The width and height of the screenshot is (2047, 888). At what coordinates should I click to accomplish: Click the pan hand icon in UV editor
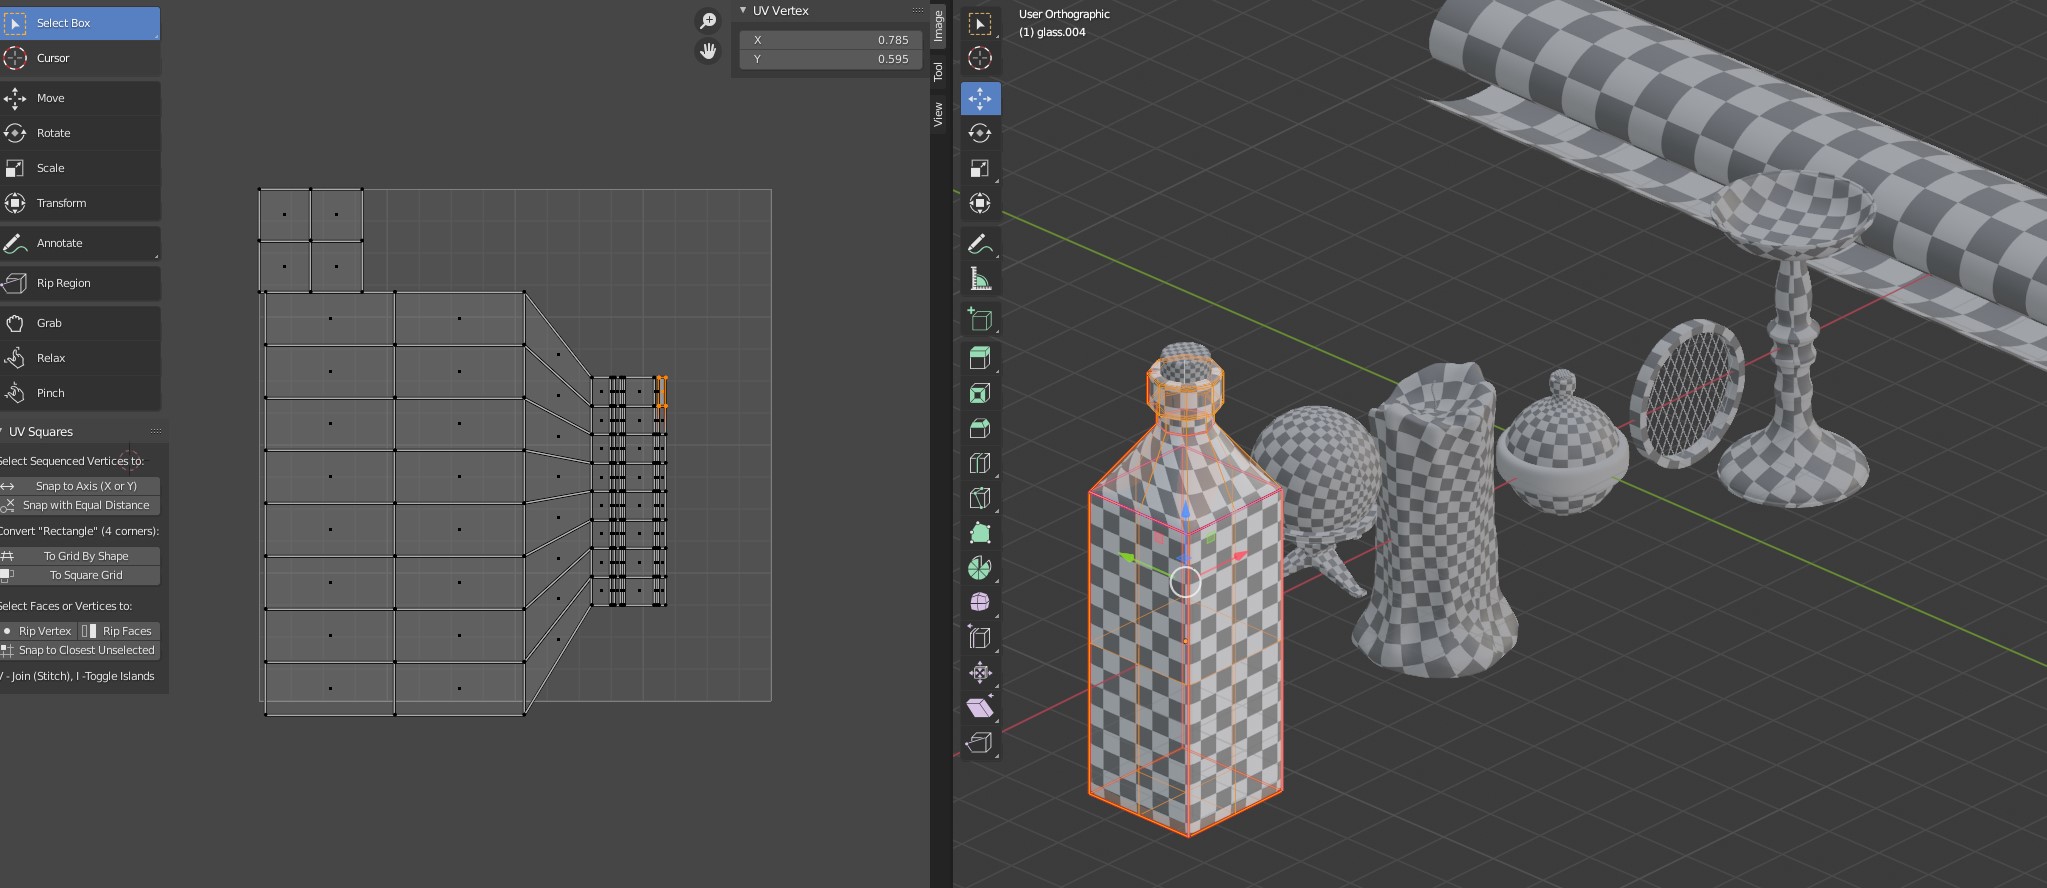pyautogui.click(x=708, y=51)
